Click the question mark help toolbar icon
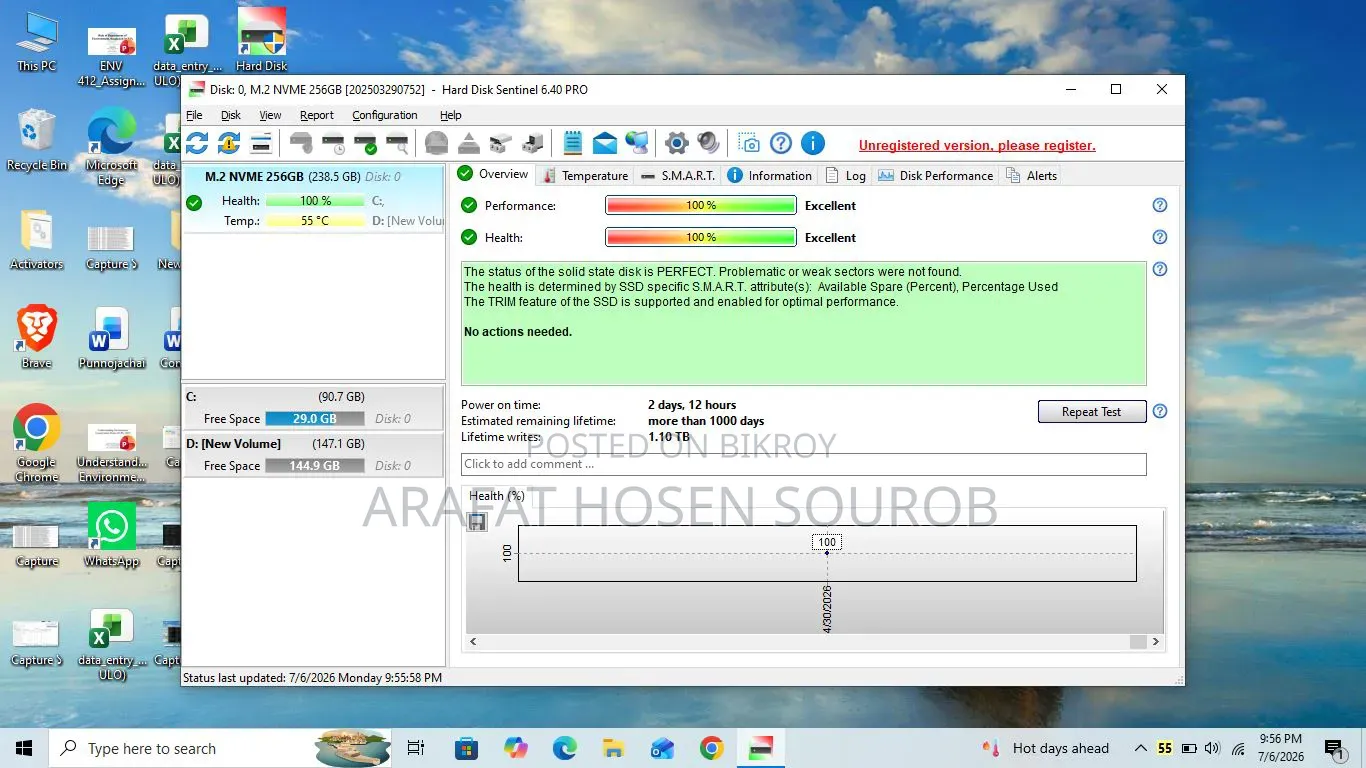Viewport: 1366px width, 768px height. point(781,143)
